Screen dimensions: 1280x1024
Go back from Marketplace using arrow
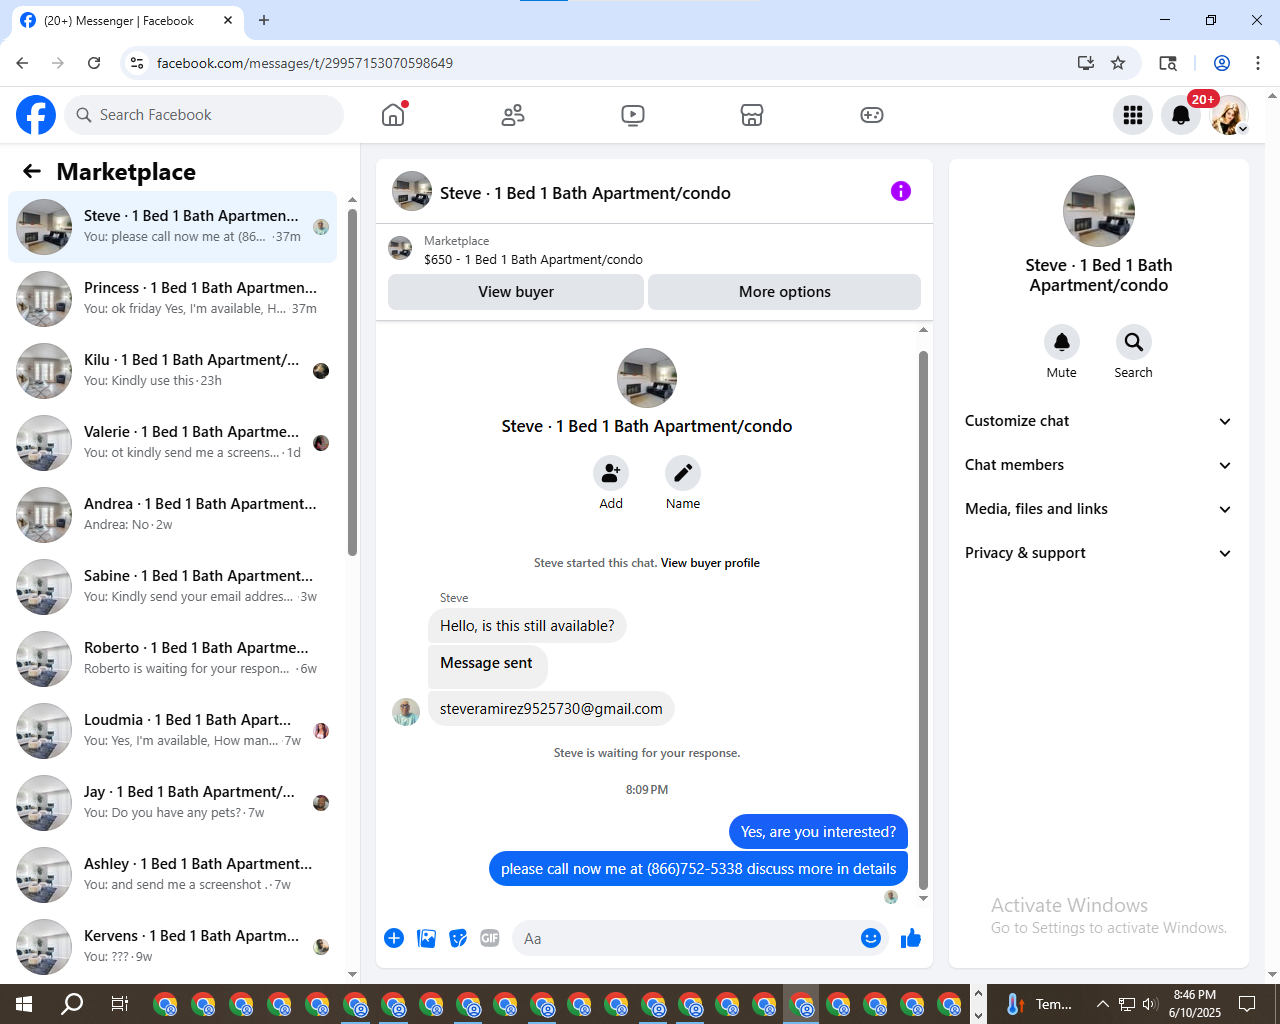(32, 171)
